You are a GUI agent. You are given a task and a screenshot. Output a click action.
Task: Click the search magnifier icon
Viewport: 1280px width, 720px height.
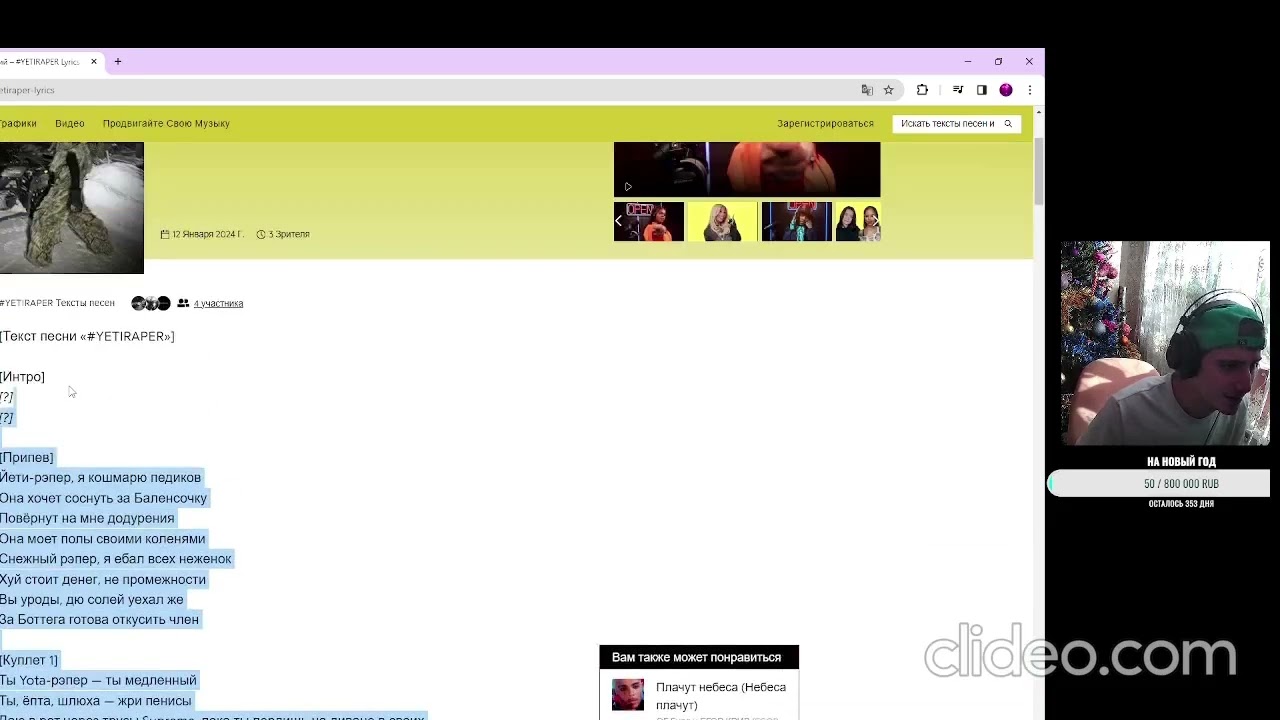(1008, 124)
